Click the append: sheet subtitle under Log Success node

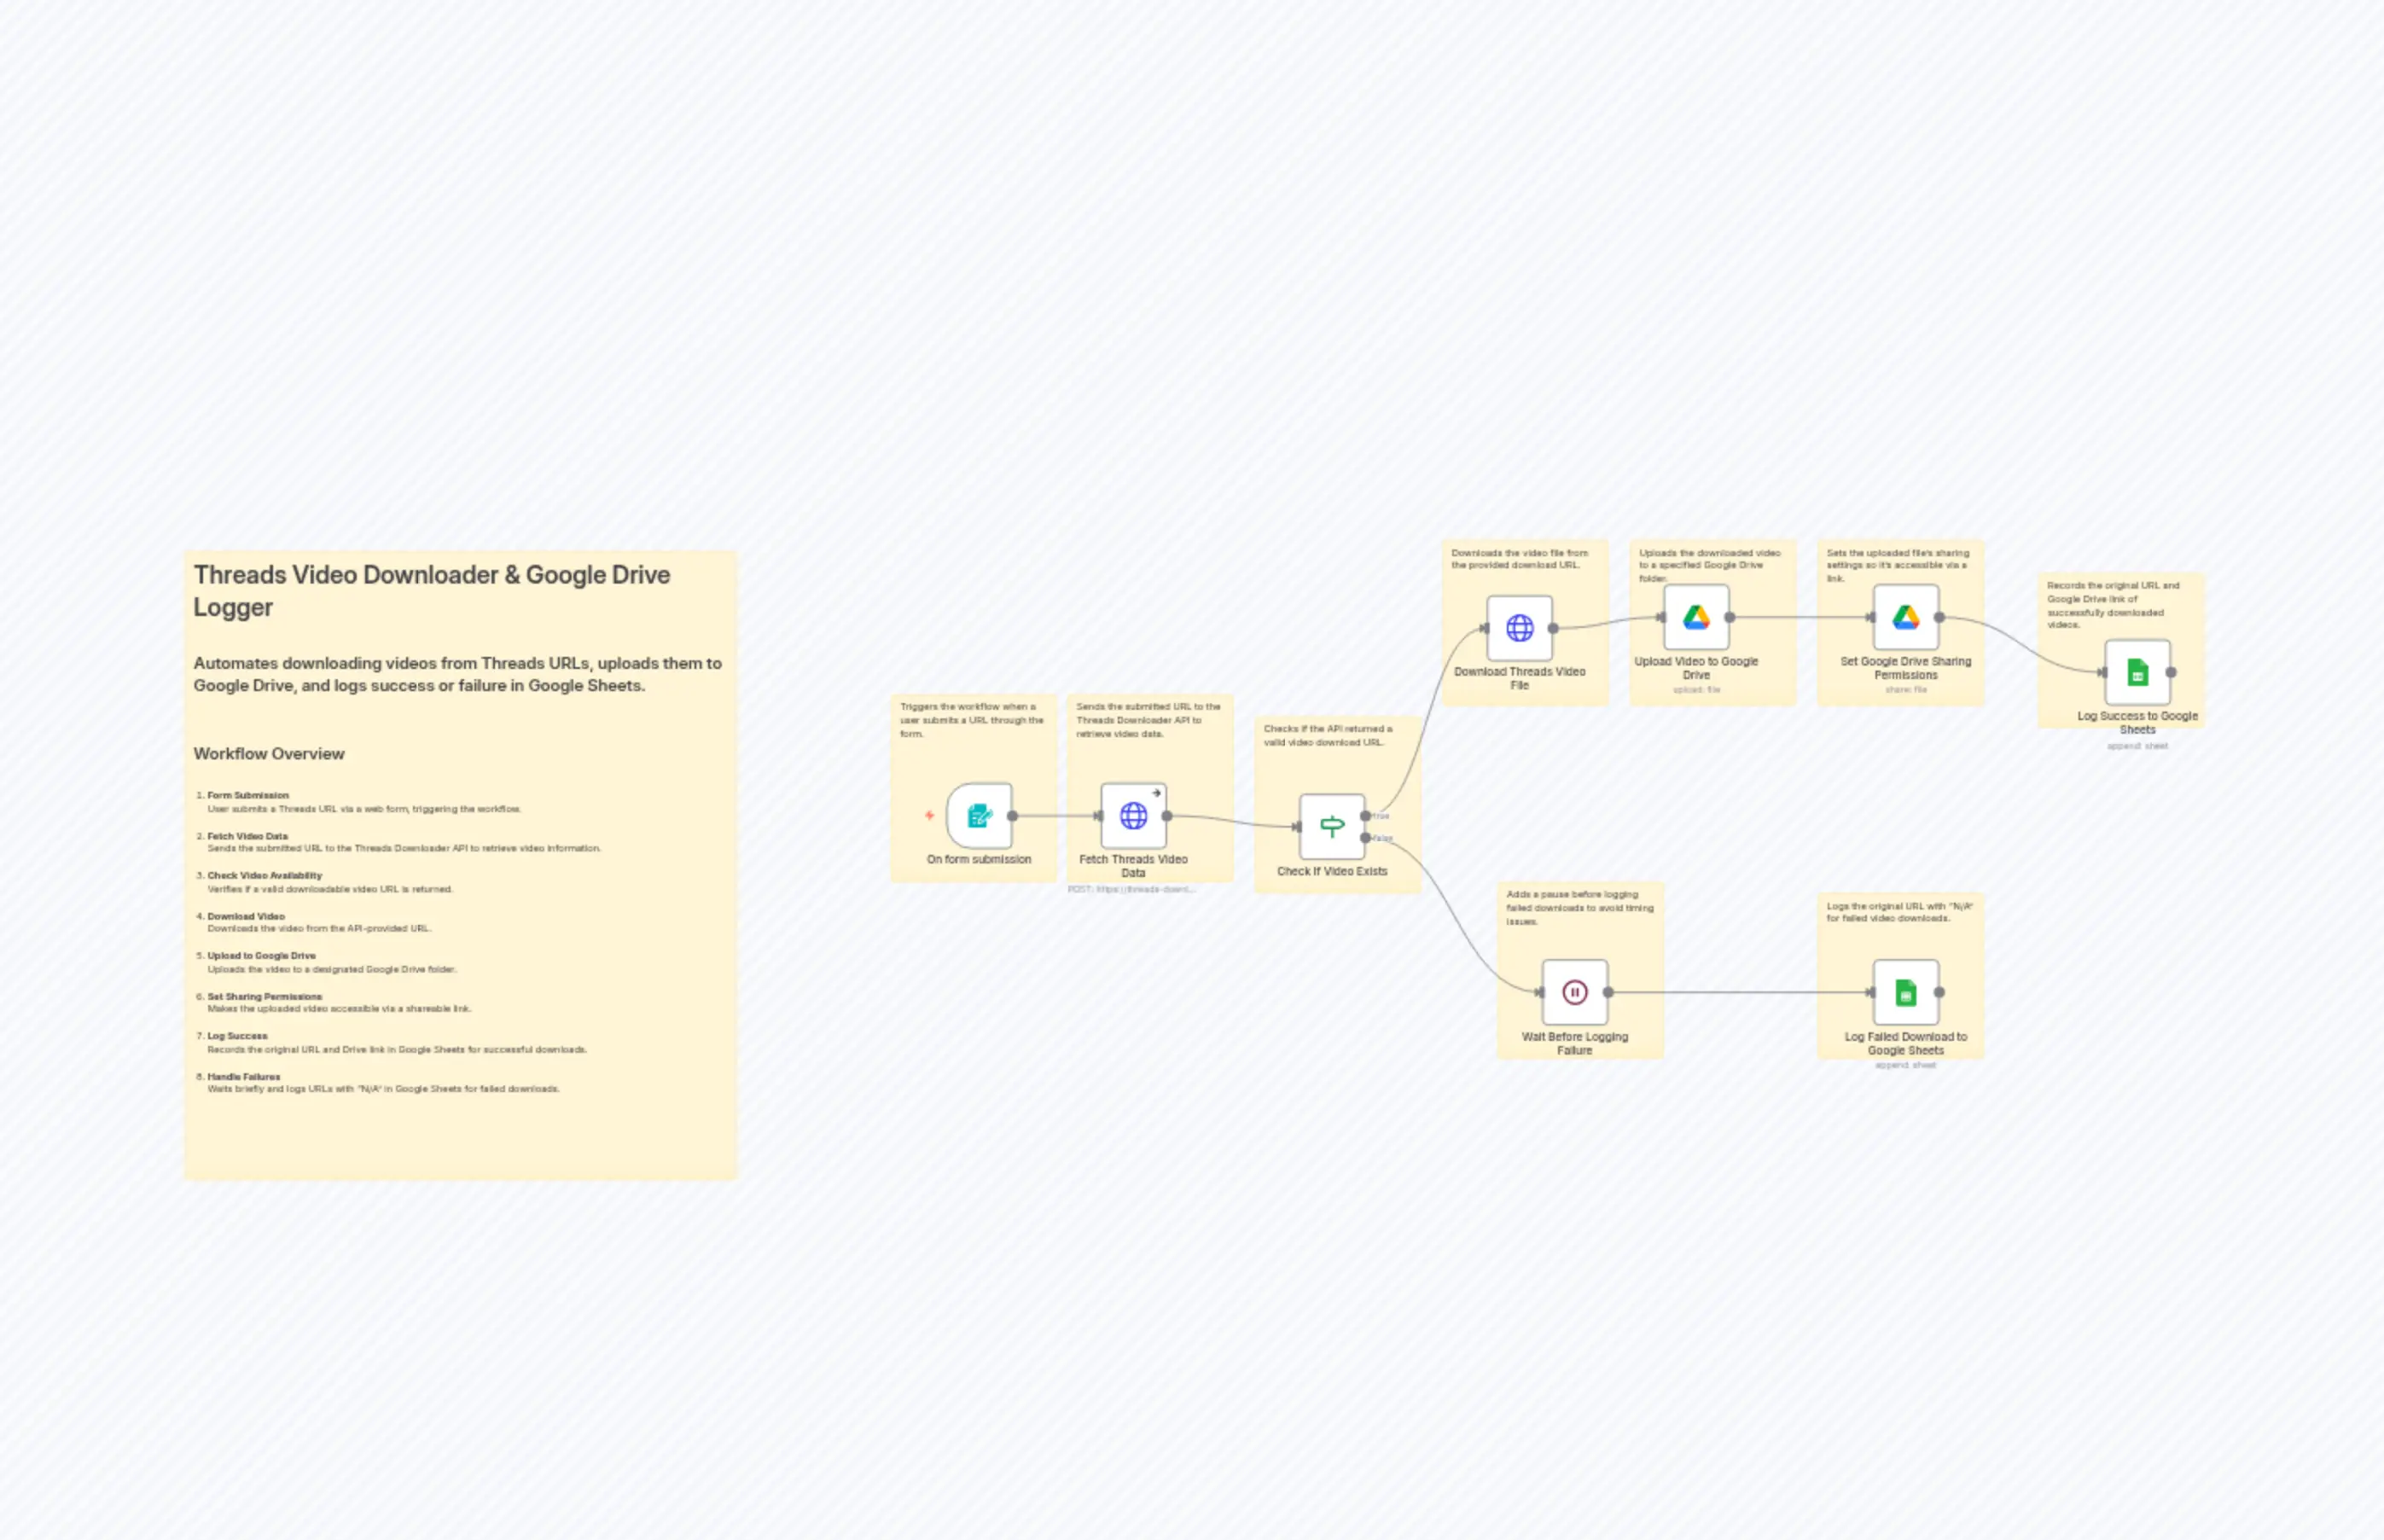[x=2137, y=745]
